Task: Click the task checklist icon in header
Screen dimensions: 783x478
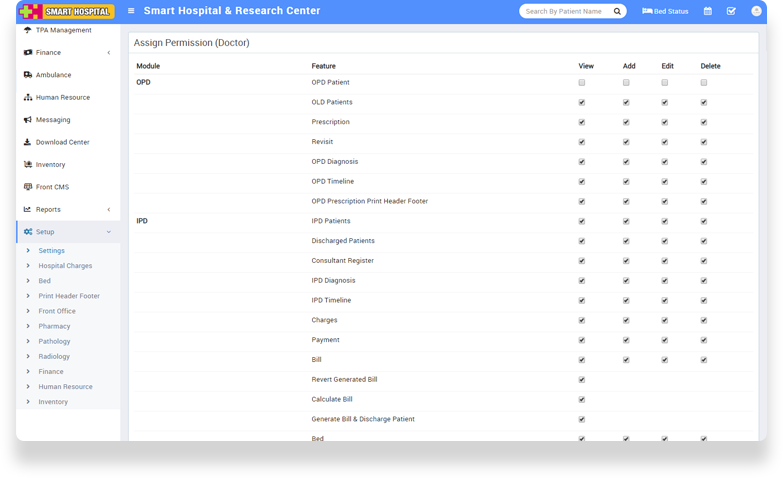Action: 731,11
